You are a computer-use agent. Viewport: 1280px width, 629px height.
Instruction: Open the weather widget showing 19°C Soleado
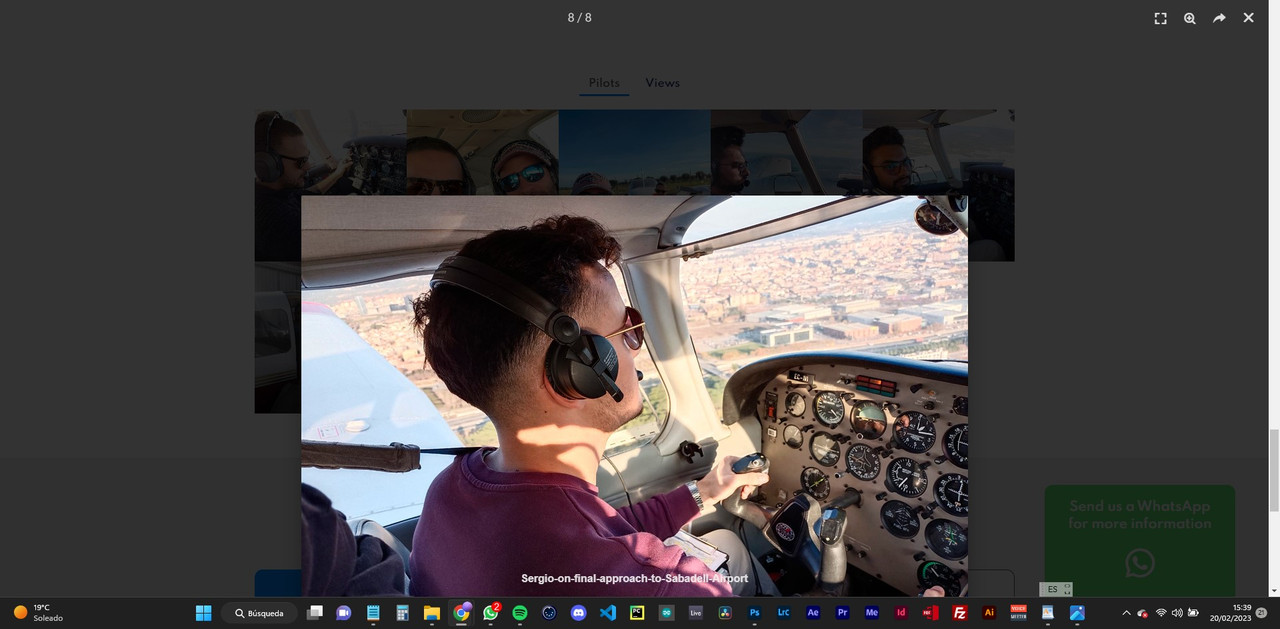[39, 613]
